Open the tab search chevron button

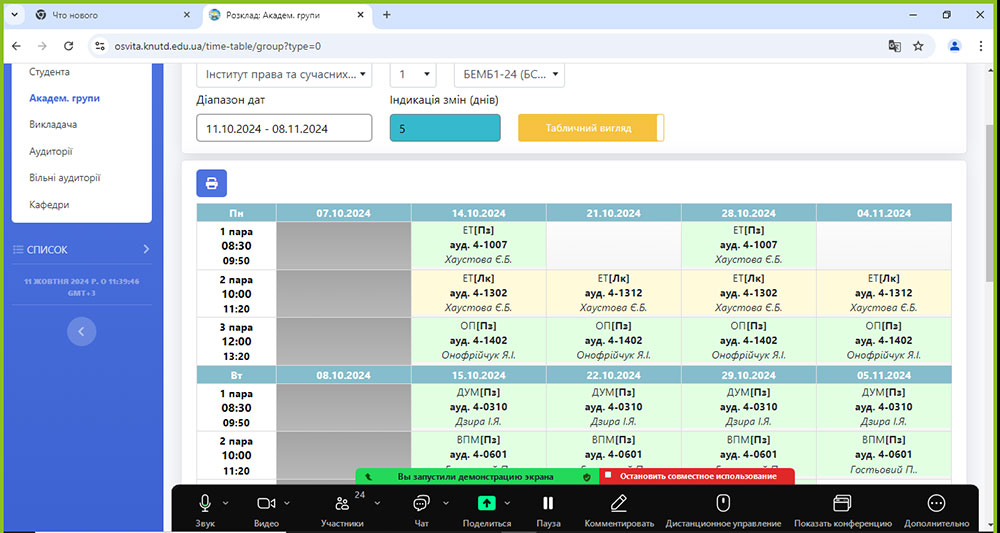click(x=14, y=15)
